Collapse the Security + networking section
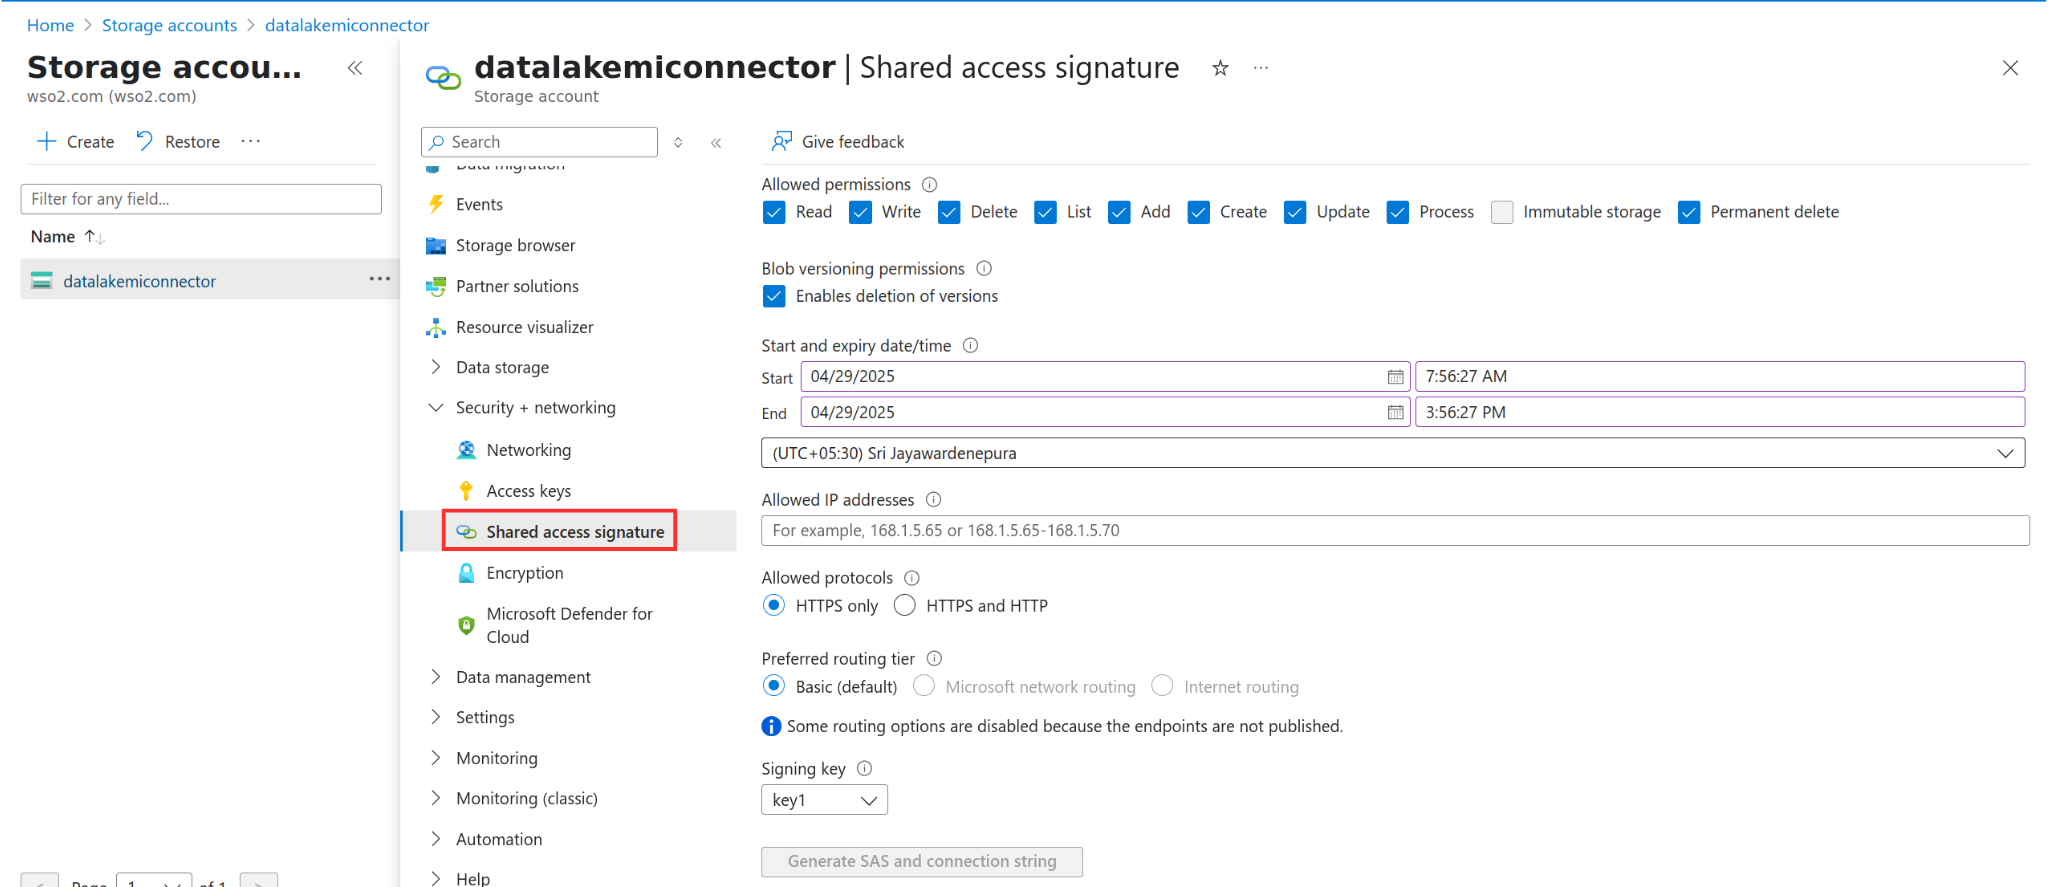Viewport: 2048px width, 887px height. 436,407
